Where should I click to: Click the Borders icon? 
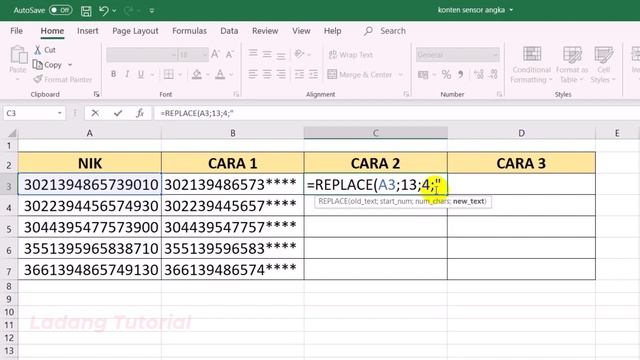169,74
